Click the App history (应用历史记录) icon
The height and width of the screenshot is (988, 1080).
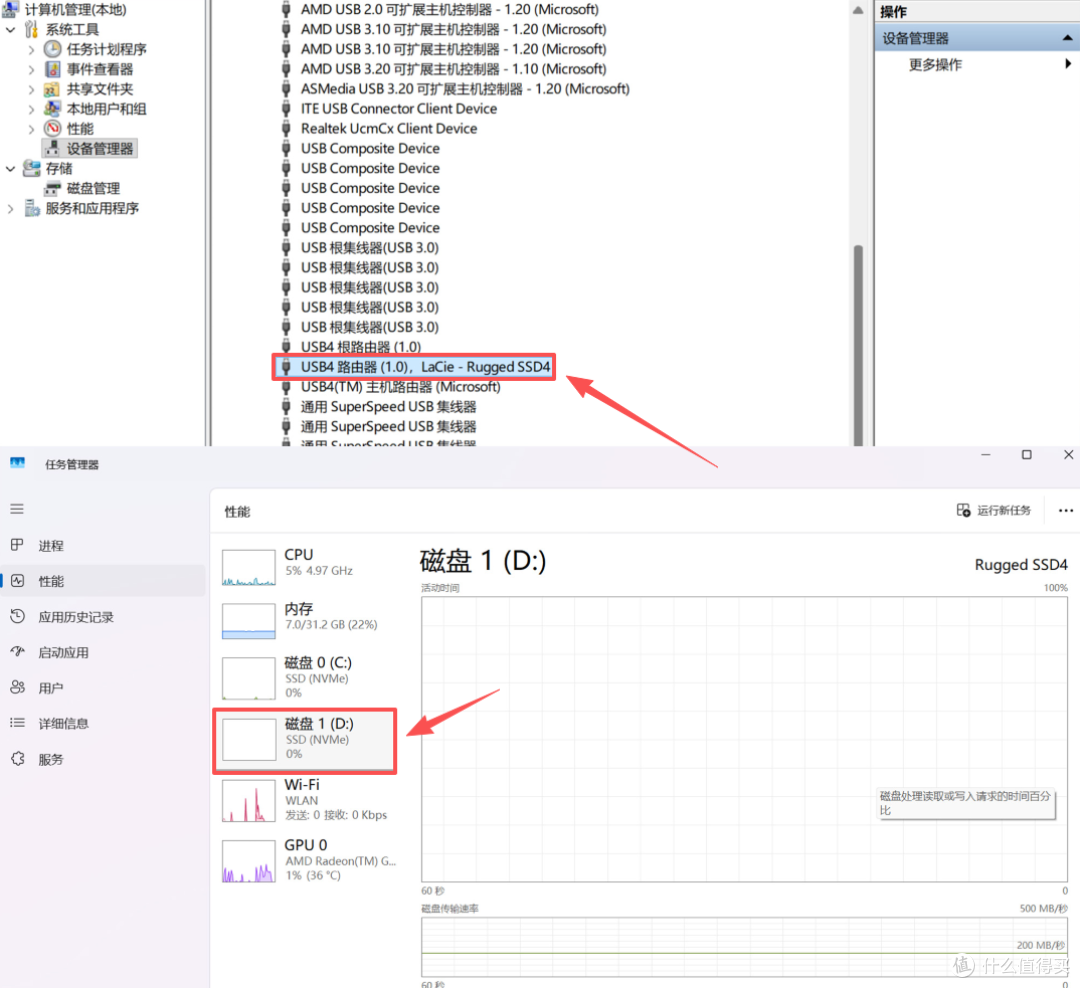pos(17,616)
